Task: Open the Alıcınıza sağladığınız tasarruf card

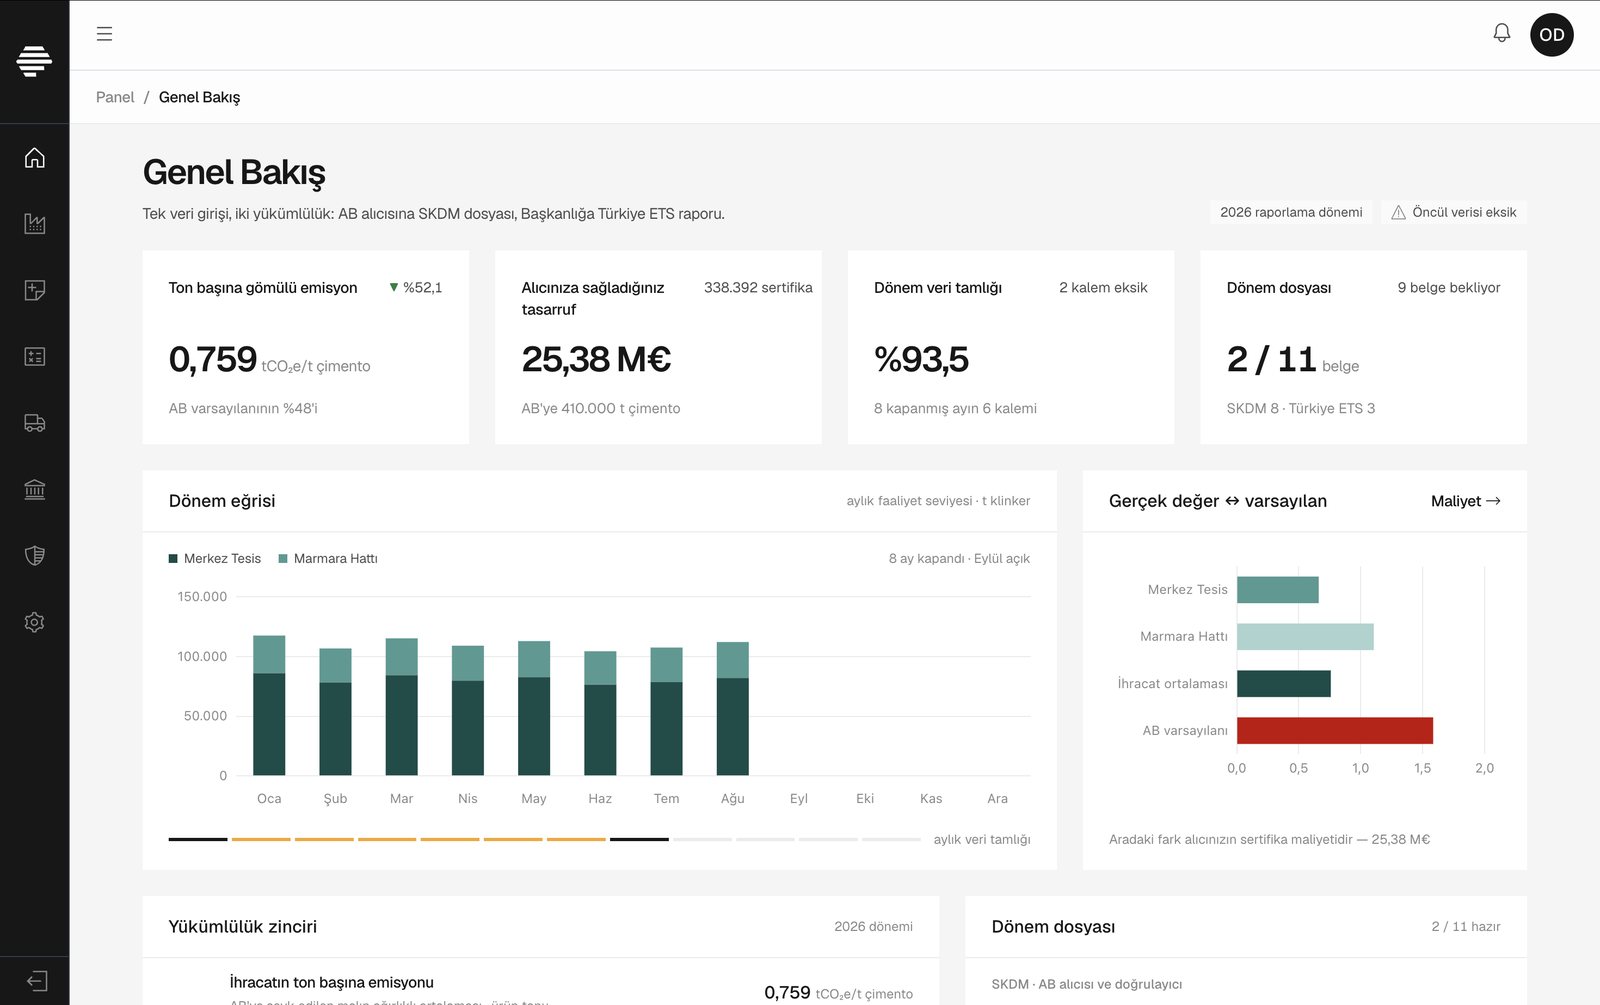Action: click(658, 347)
